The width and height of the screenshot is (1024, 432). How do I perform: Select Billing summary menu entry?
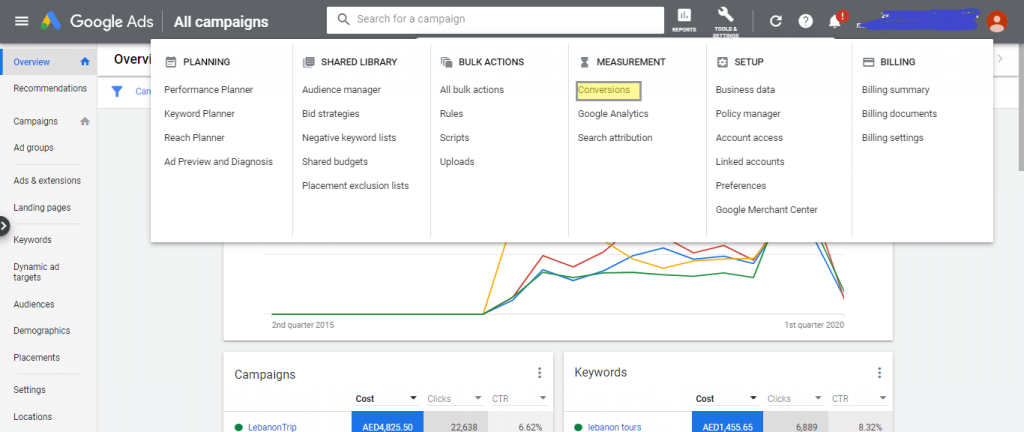click(x=895, y=90)
